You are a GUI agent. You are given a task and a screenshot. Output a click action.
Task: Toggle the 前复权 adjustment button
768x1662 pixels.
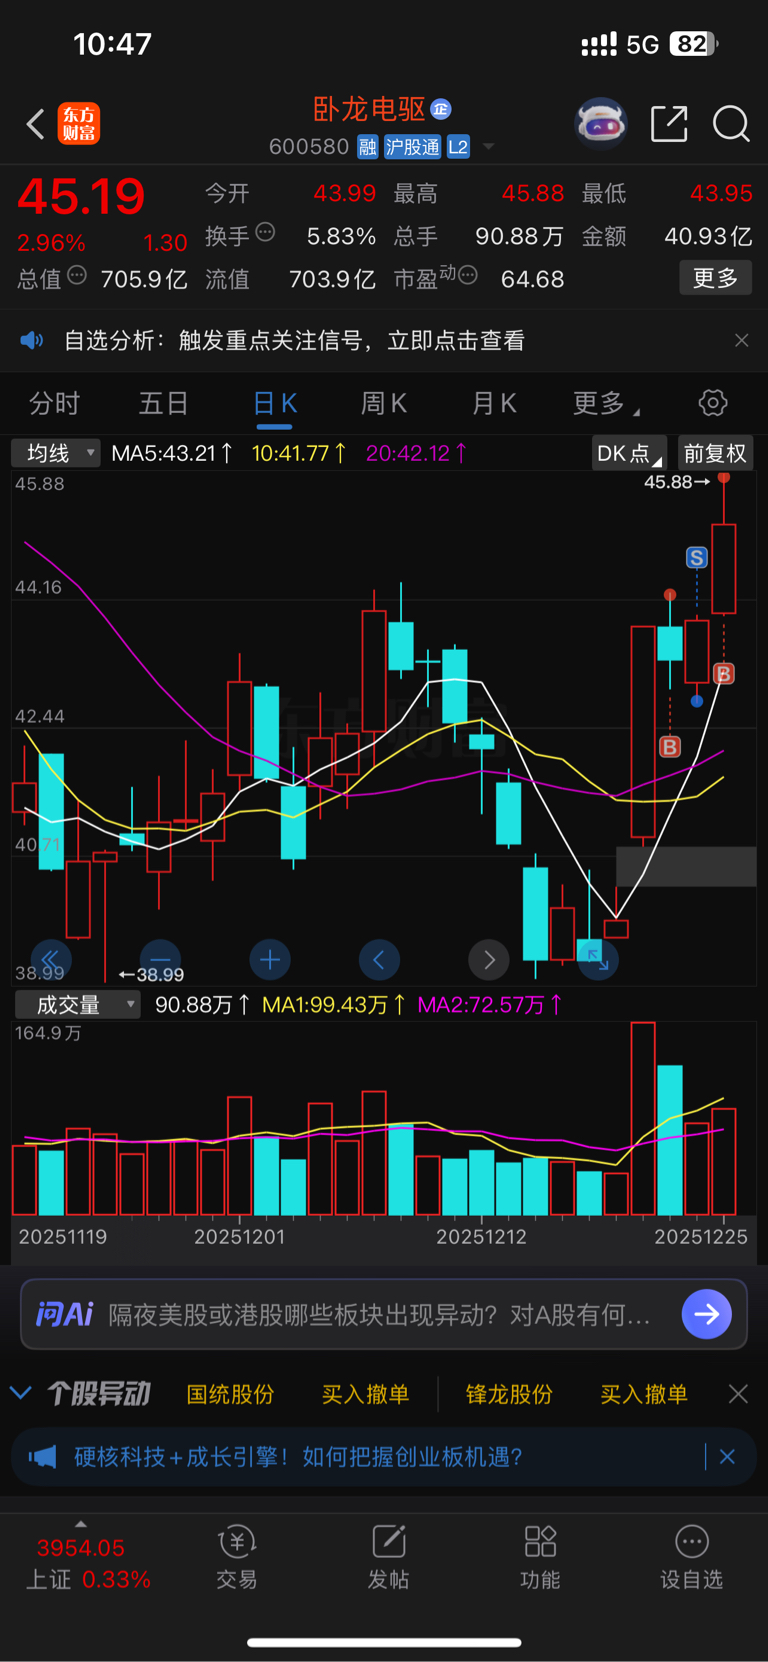(x=715, y=453)
